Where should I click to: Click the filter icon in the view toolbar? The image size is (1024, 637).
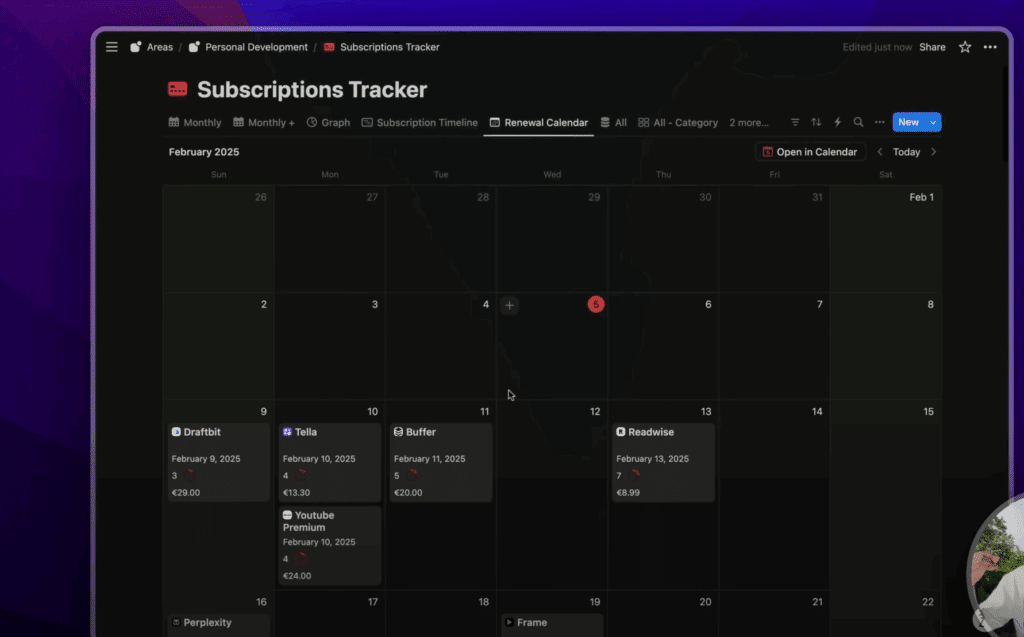(795, 122)
